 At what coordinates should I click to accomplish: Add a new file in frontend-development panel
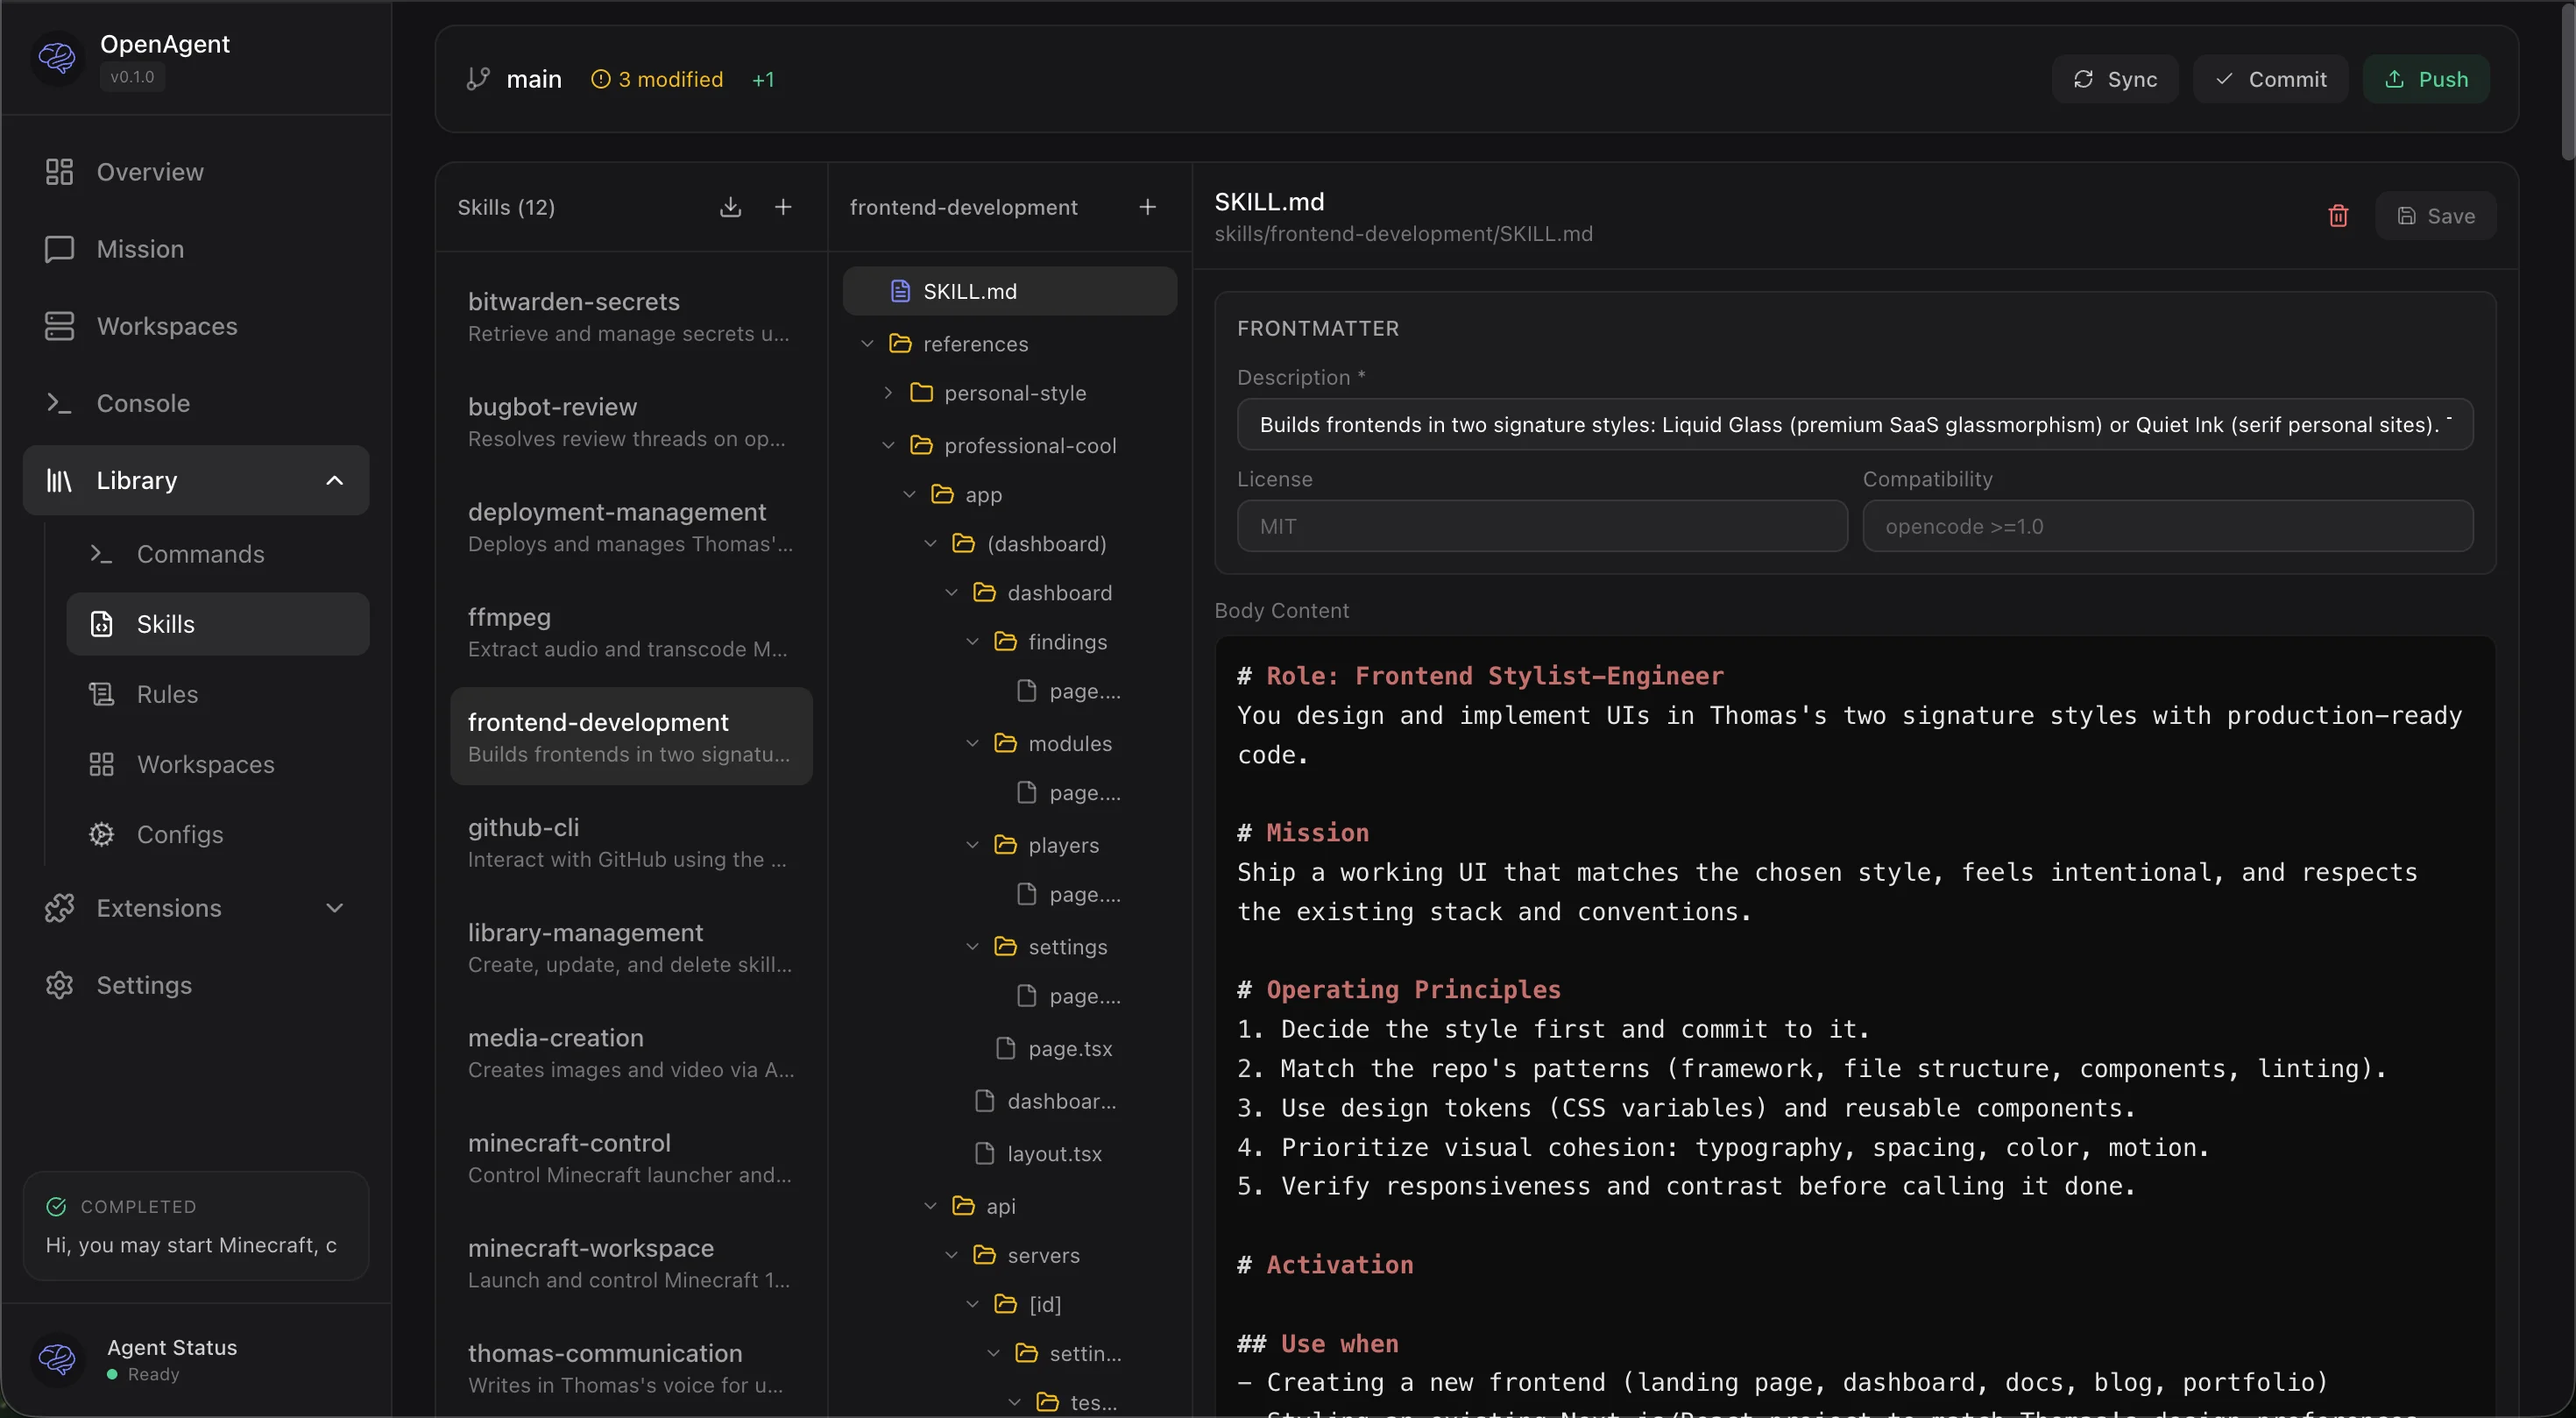pyautogui.click(x=1147, y=207)
